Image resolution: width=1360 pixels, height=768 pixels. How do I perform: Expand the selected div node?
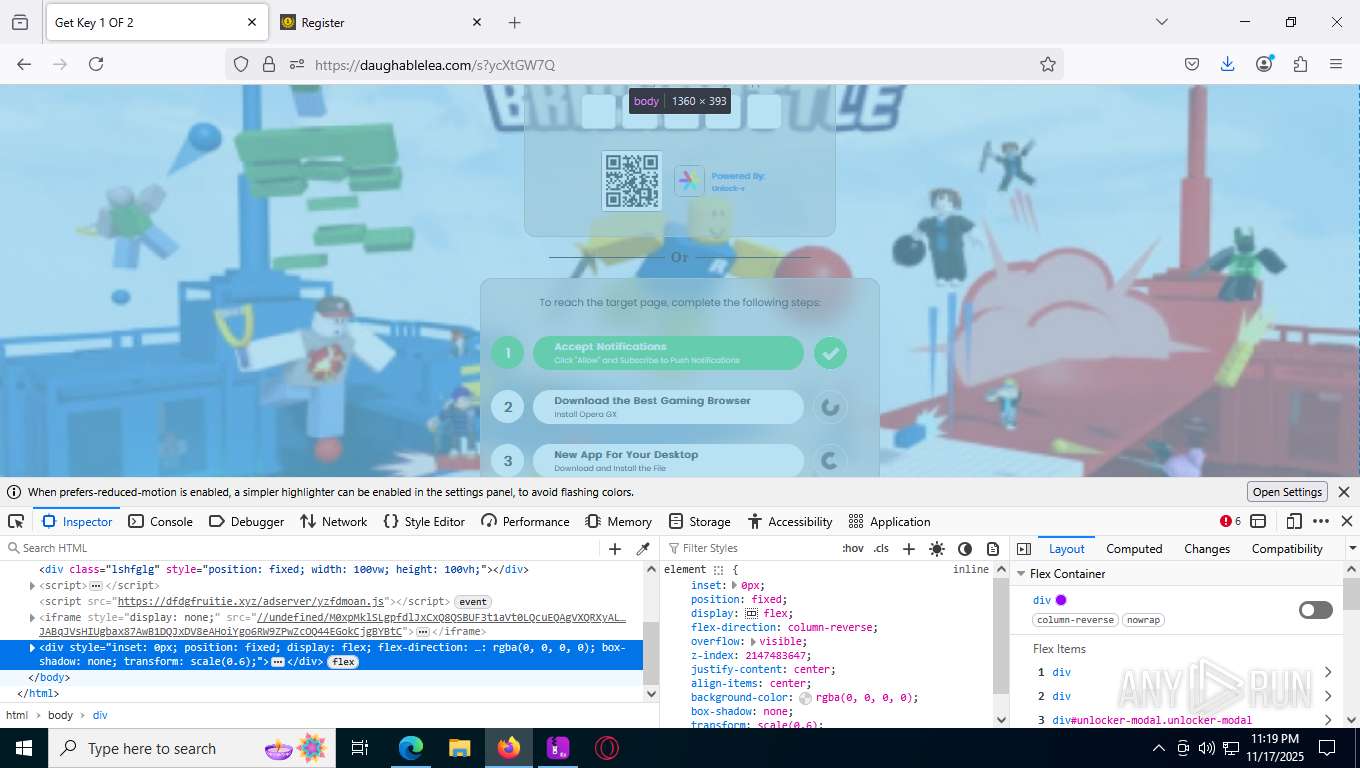point(32,648)
